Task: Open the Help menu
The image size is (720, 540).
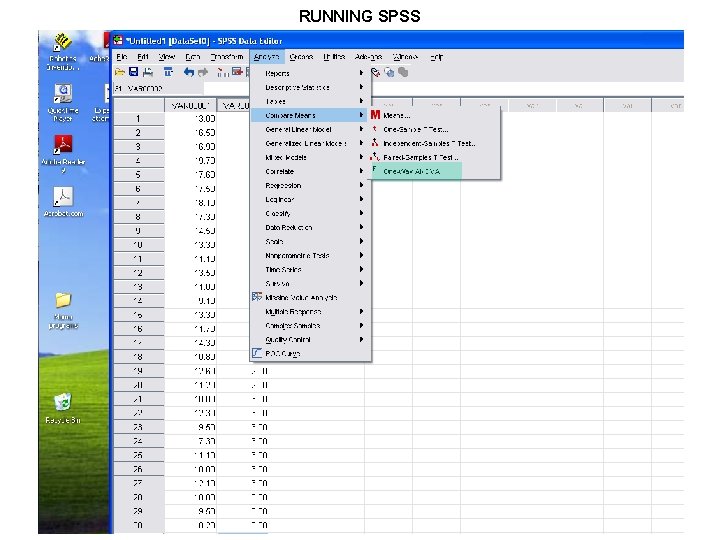Action: pyautogui.click(x=437, y=57)
